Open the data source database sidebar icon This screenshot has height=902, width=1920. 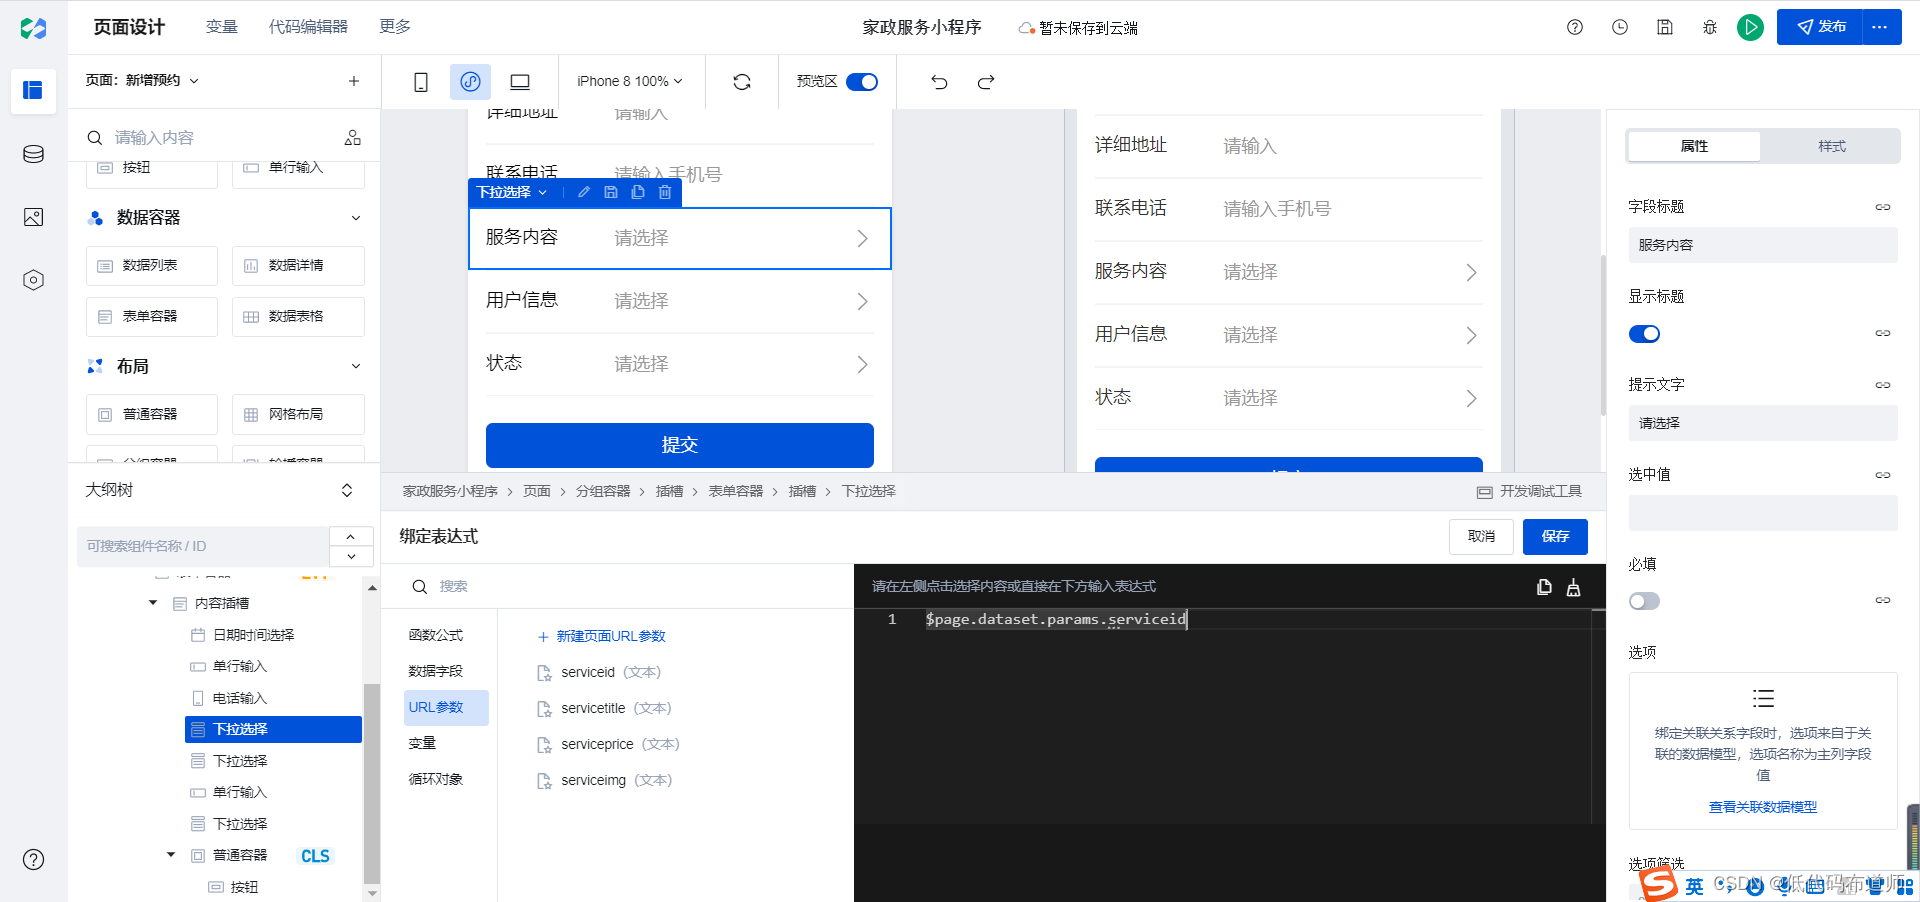(33, 154)
